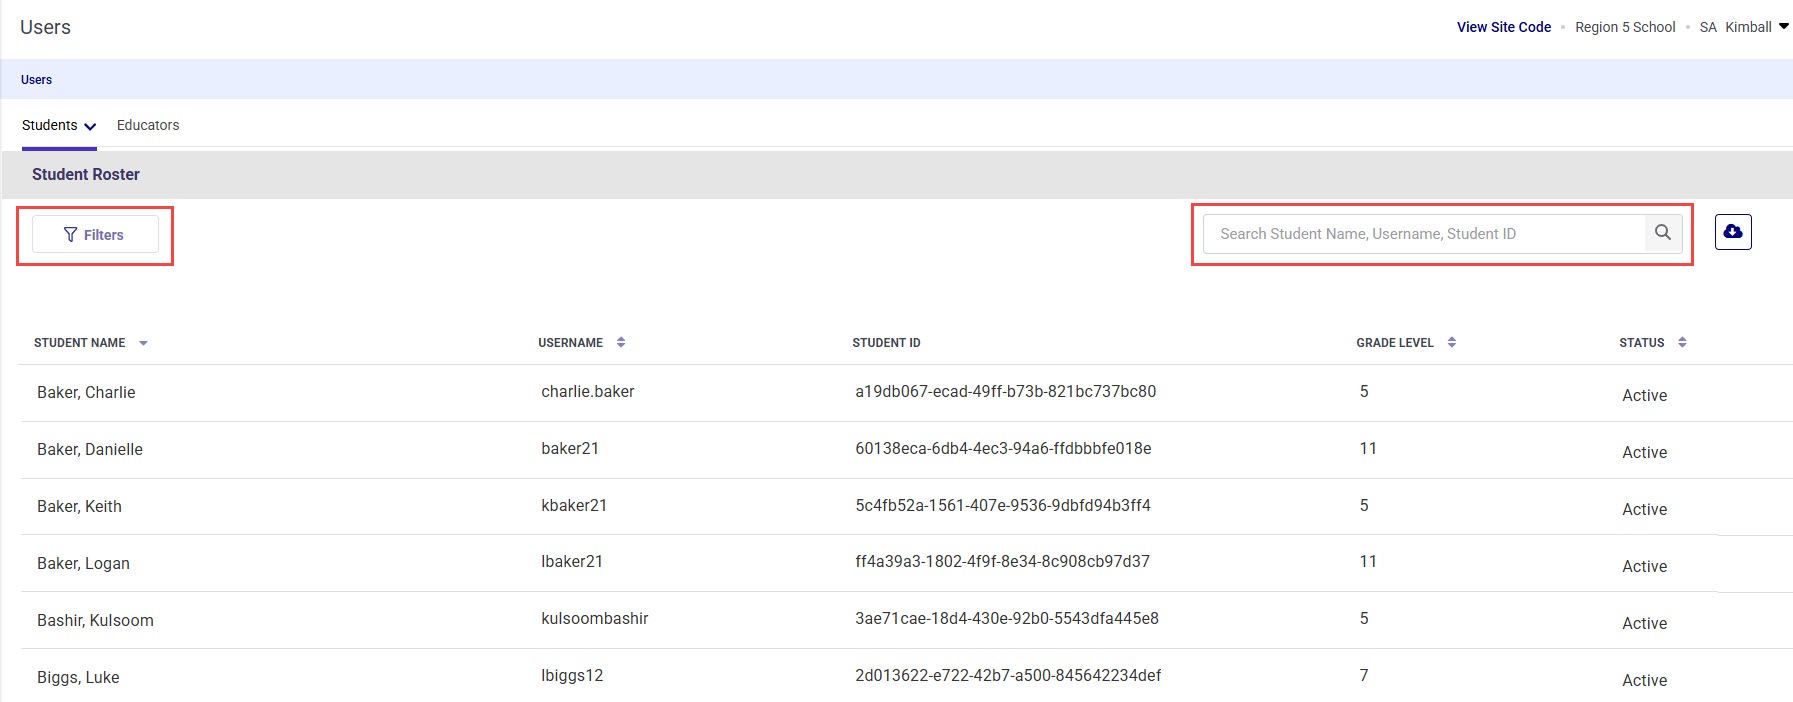The width and height of the screenshot is (1793, 702).
Task: Expand the Students tab chevron
Action: [x=90, y=127]
